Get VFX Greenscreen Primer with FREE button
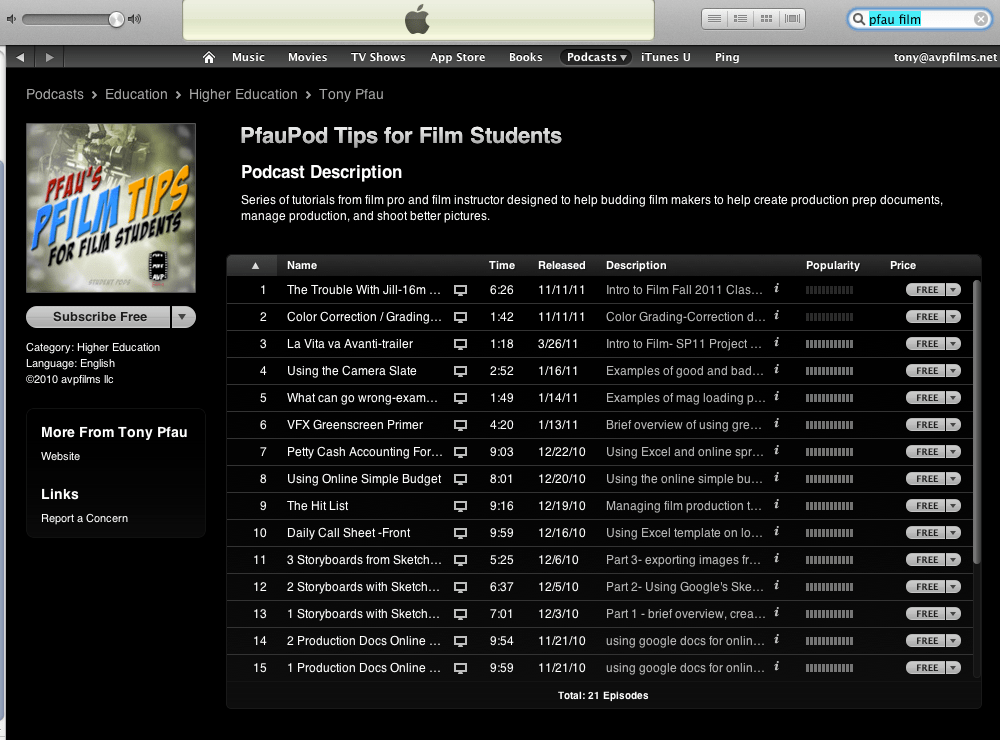 pyautogui.click(x=926, y=425)
